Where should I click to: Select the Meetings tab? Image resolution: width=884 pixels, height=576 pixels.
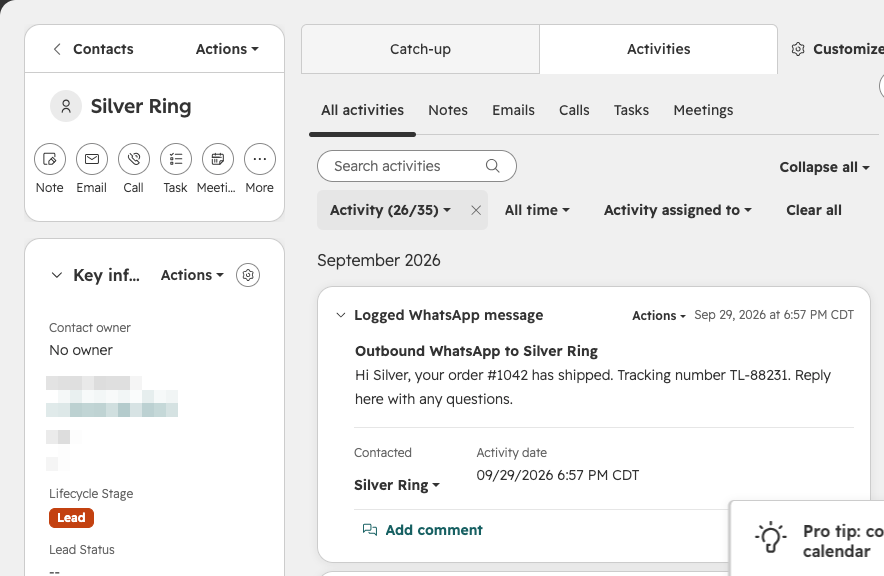[x=703, y=110]
